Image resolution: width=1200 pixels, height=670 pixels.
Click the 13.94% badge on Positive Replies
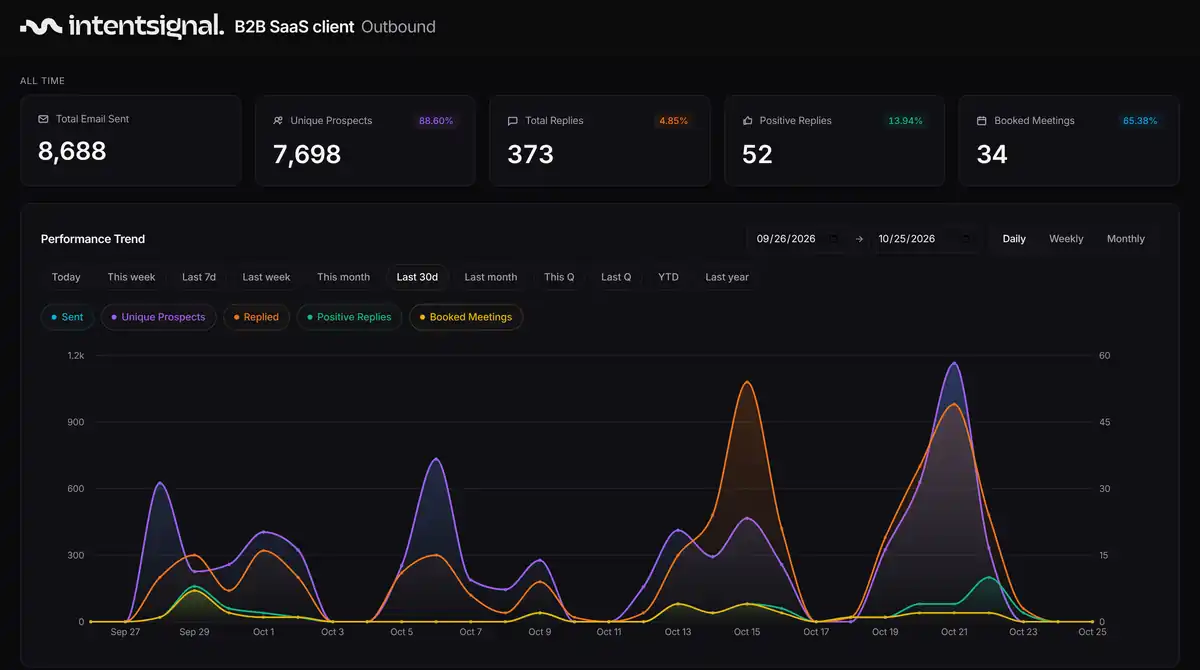pyautogui.click(x=905, y=121)
